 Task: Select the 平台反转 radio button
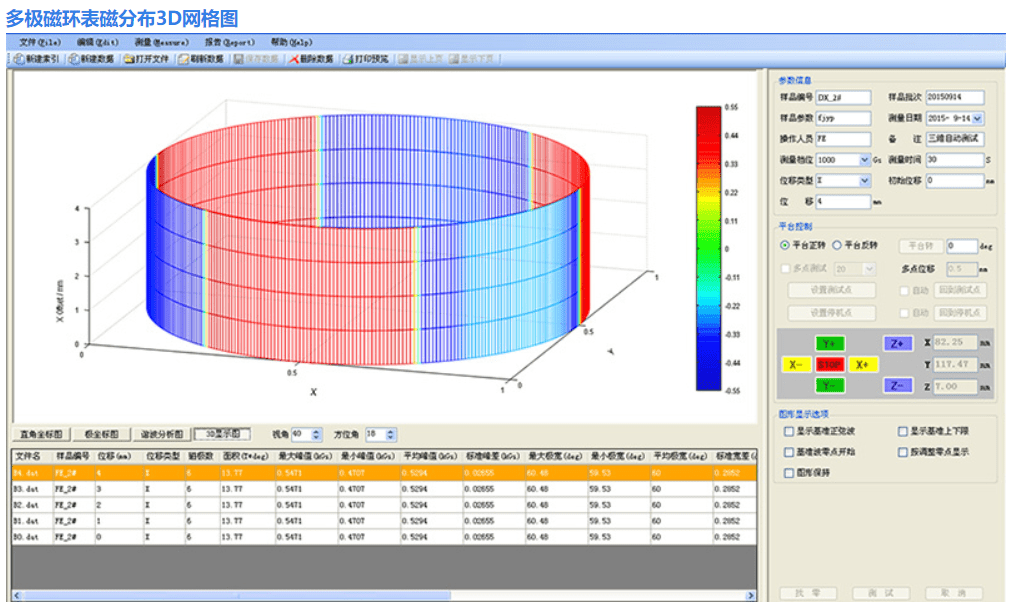[x=837, y=246]
